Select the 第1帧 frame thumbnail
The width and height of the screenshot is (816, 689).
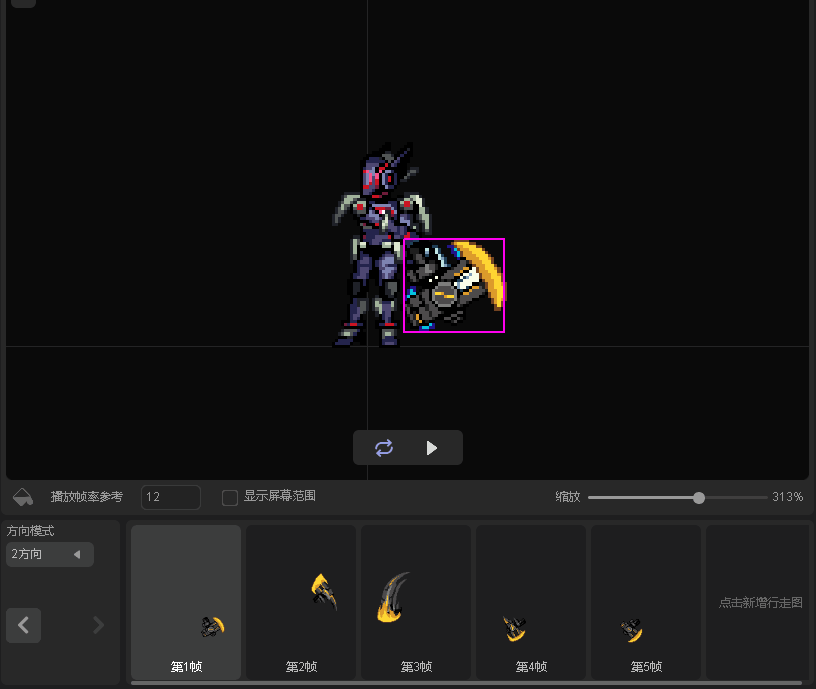coord(186,602)
